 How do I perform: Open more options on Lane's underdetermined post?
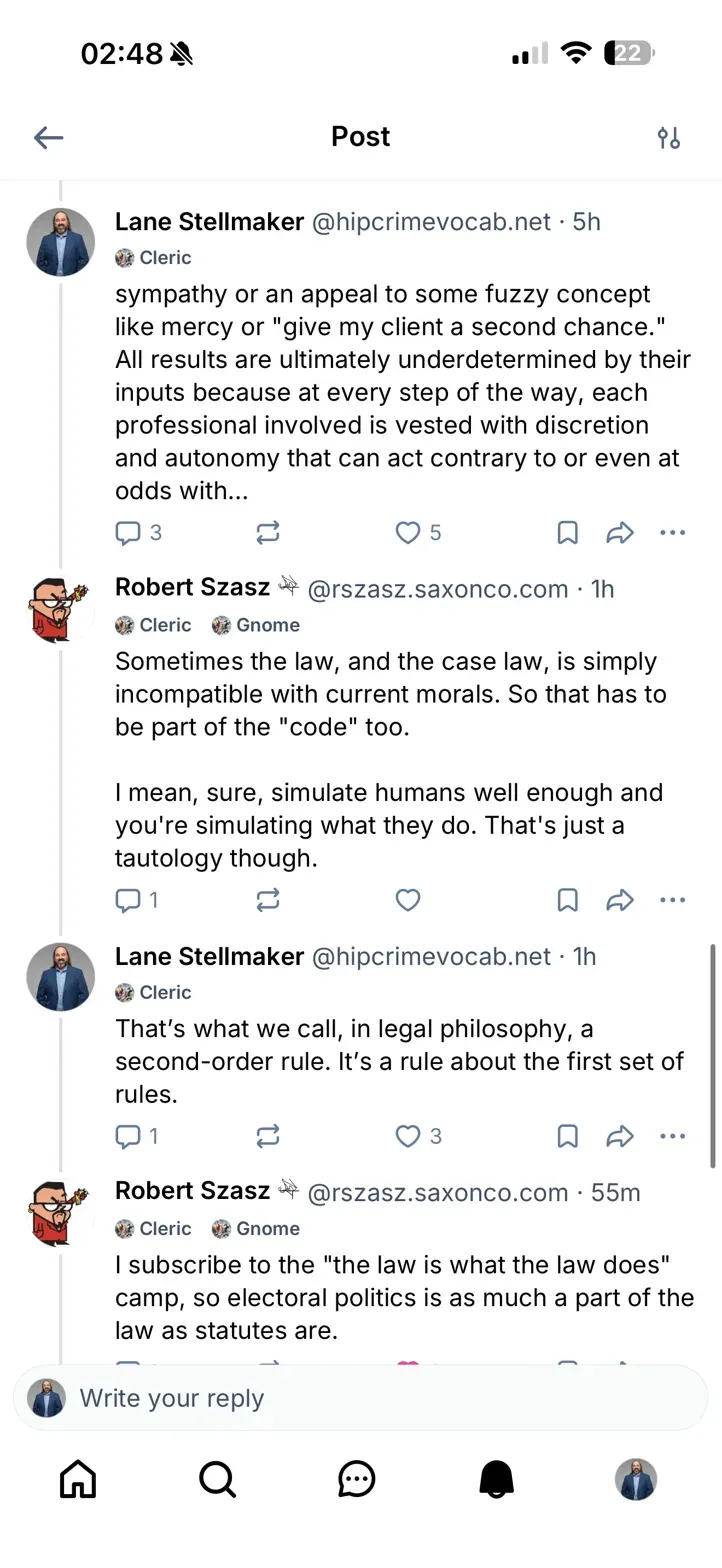[x=672, y=532]
